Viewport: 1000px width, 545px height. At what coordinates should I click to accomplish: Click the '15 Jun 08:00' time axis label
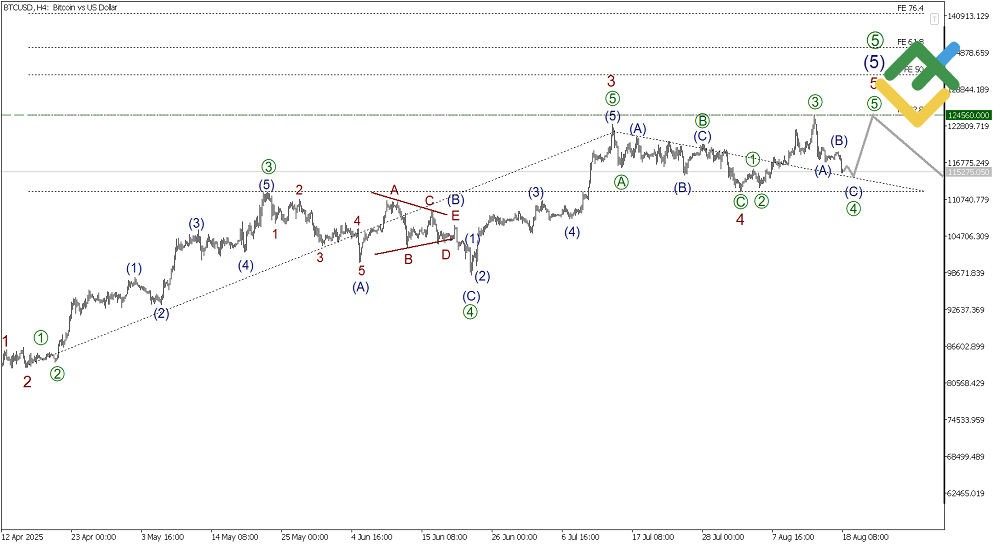point(444,537)
